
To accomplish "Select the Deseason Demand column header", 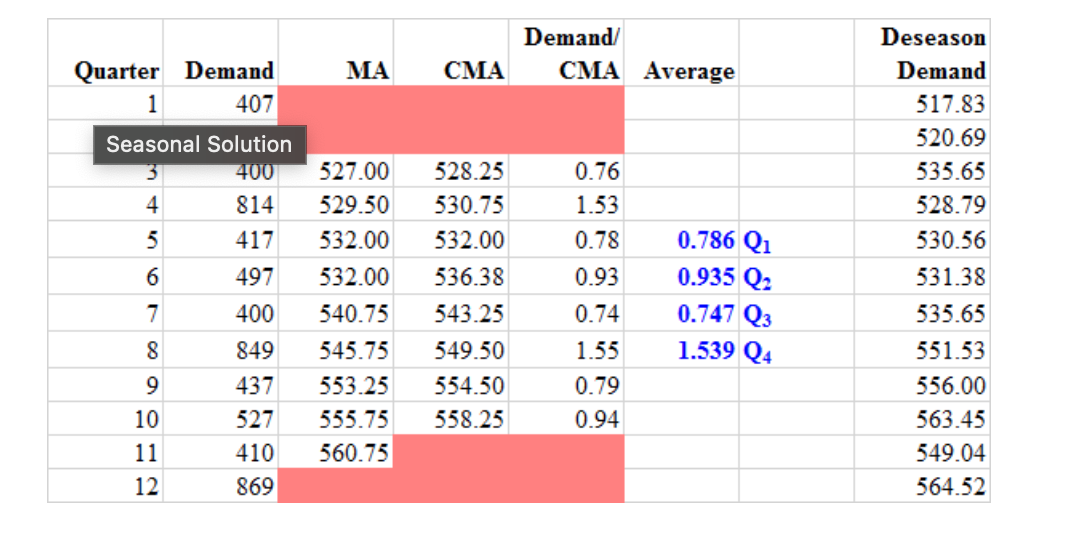I will [933, 53].
